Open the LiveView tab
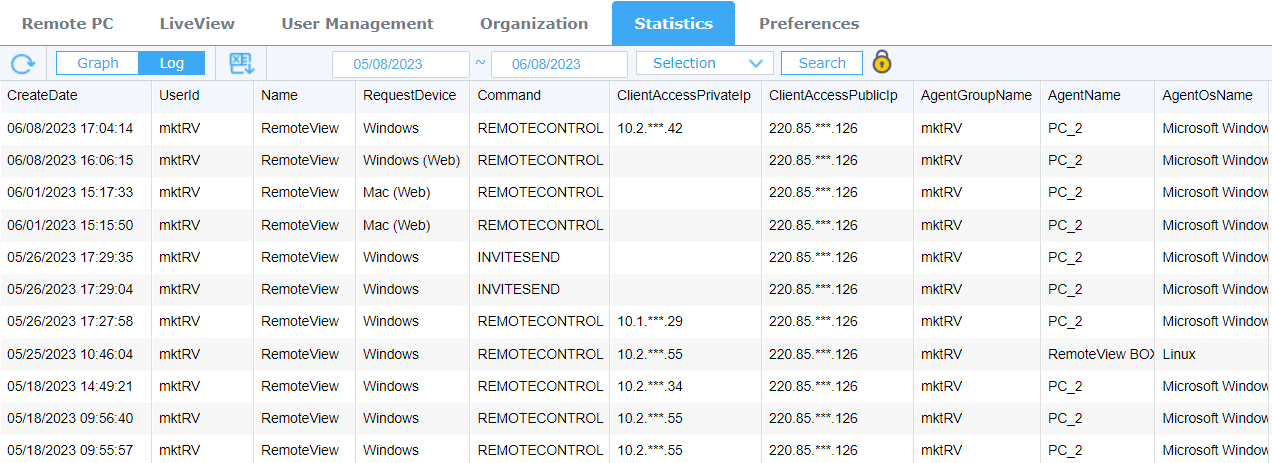Viewport: 1272px width, 463px height. point(197,23)
